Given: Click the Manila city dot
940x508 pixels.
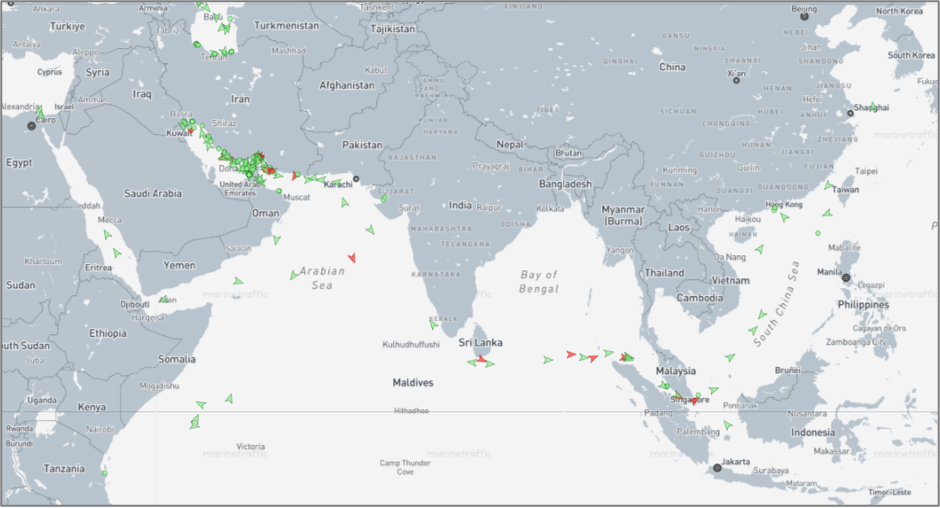Looking at the screenshot, I should (846, 278).
